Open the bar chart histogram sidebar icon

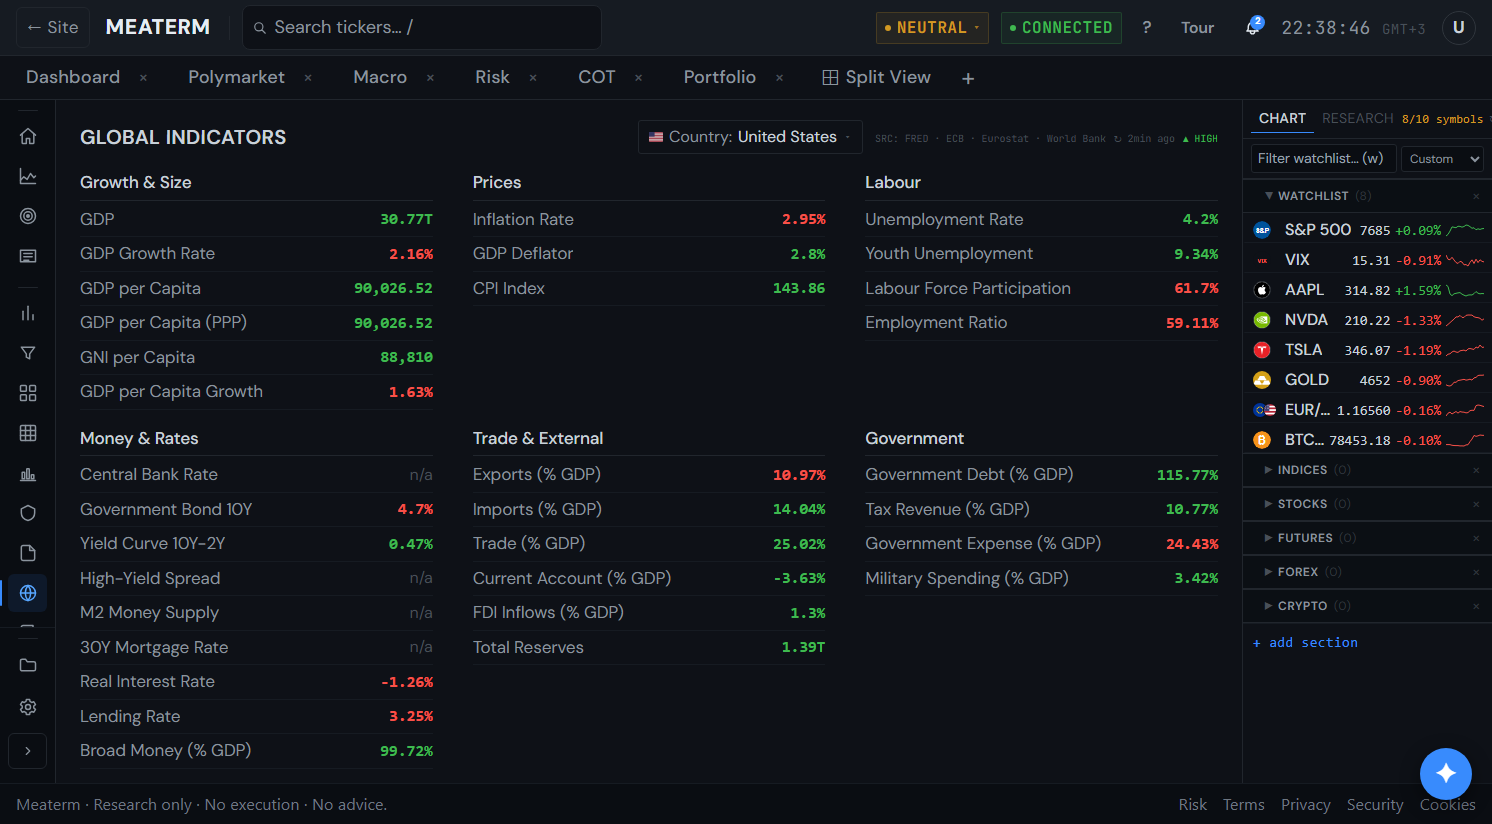point(28,474)
